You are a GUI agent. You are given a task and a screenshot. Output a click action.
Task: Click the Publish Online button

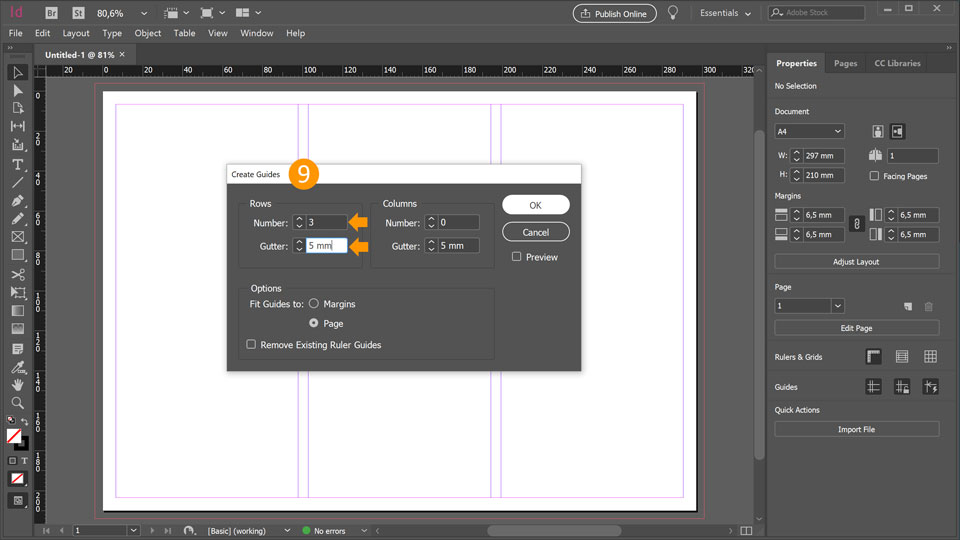click(615, 13)
